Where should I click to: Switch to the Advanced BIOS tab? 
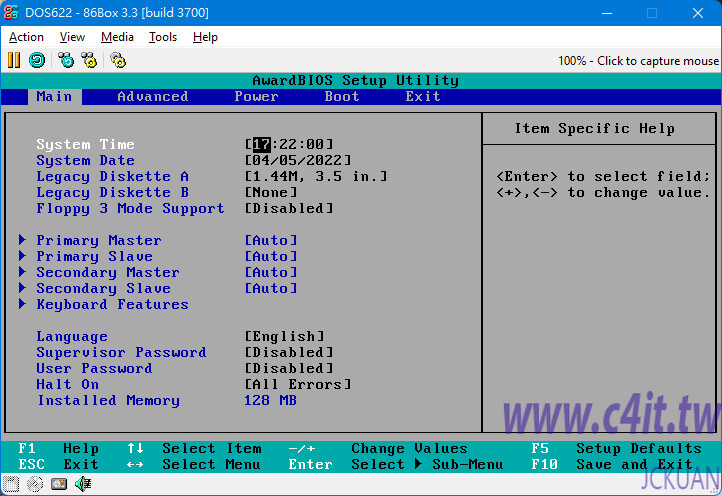click(x=153, y=97)
